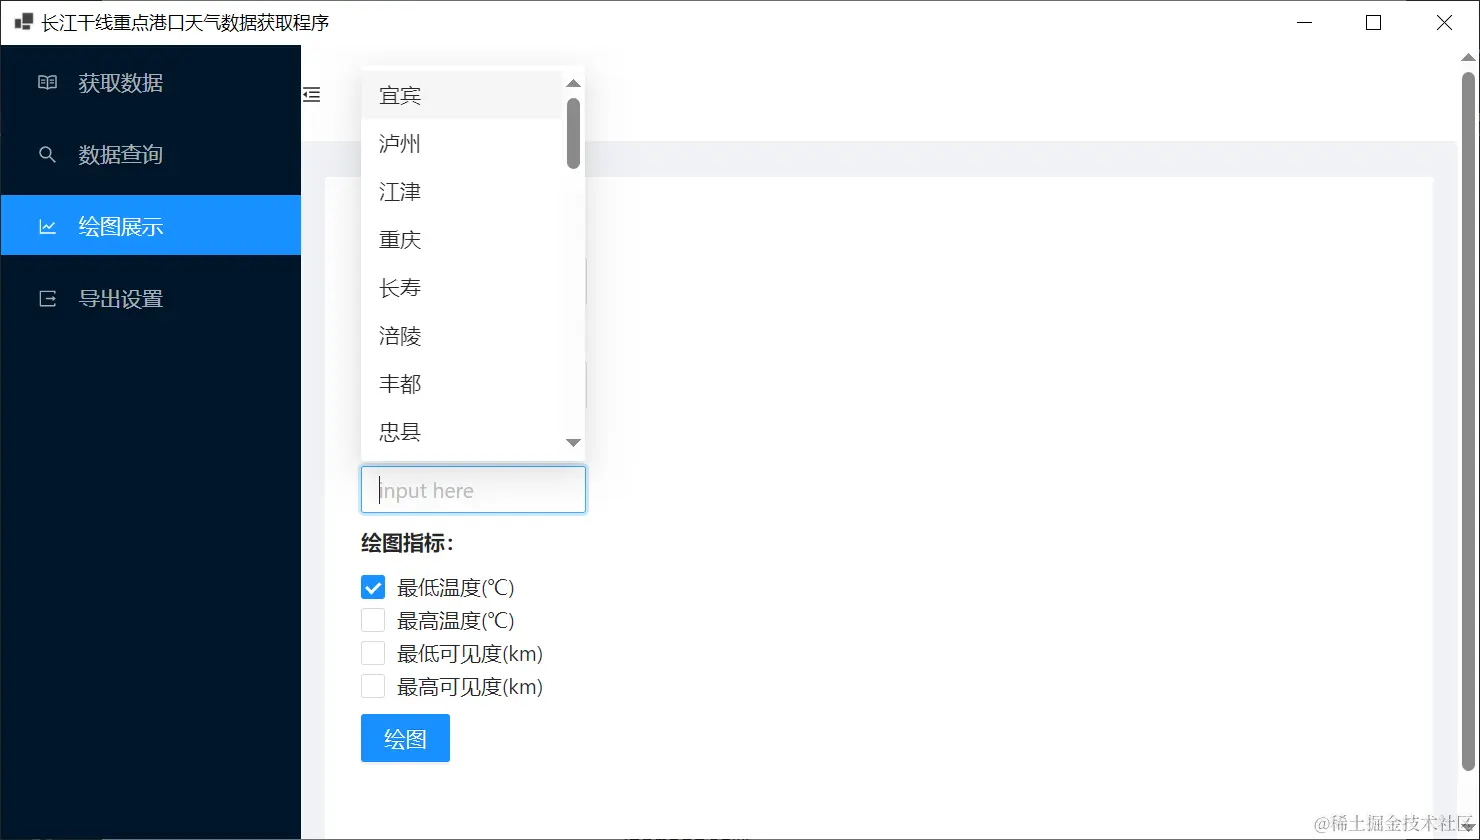Open the 数据查询 menu item
The height and width of the screenshot is (840, 1480).
[151, 155]
